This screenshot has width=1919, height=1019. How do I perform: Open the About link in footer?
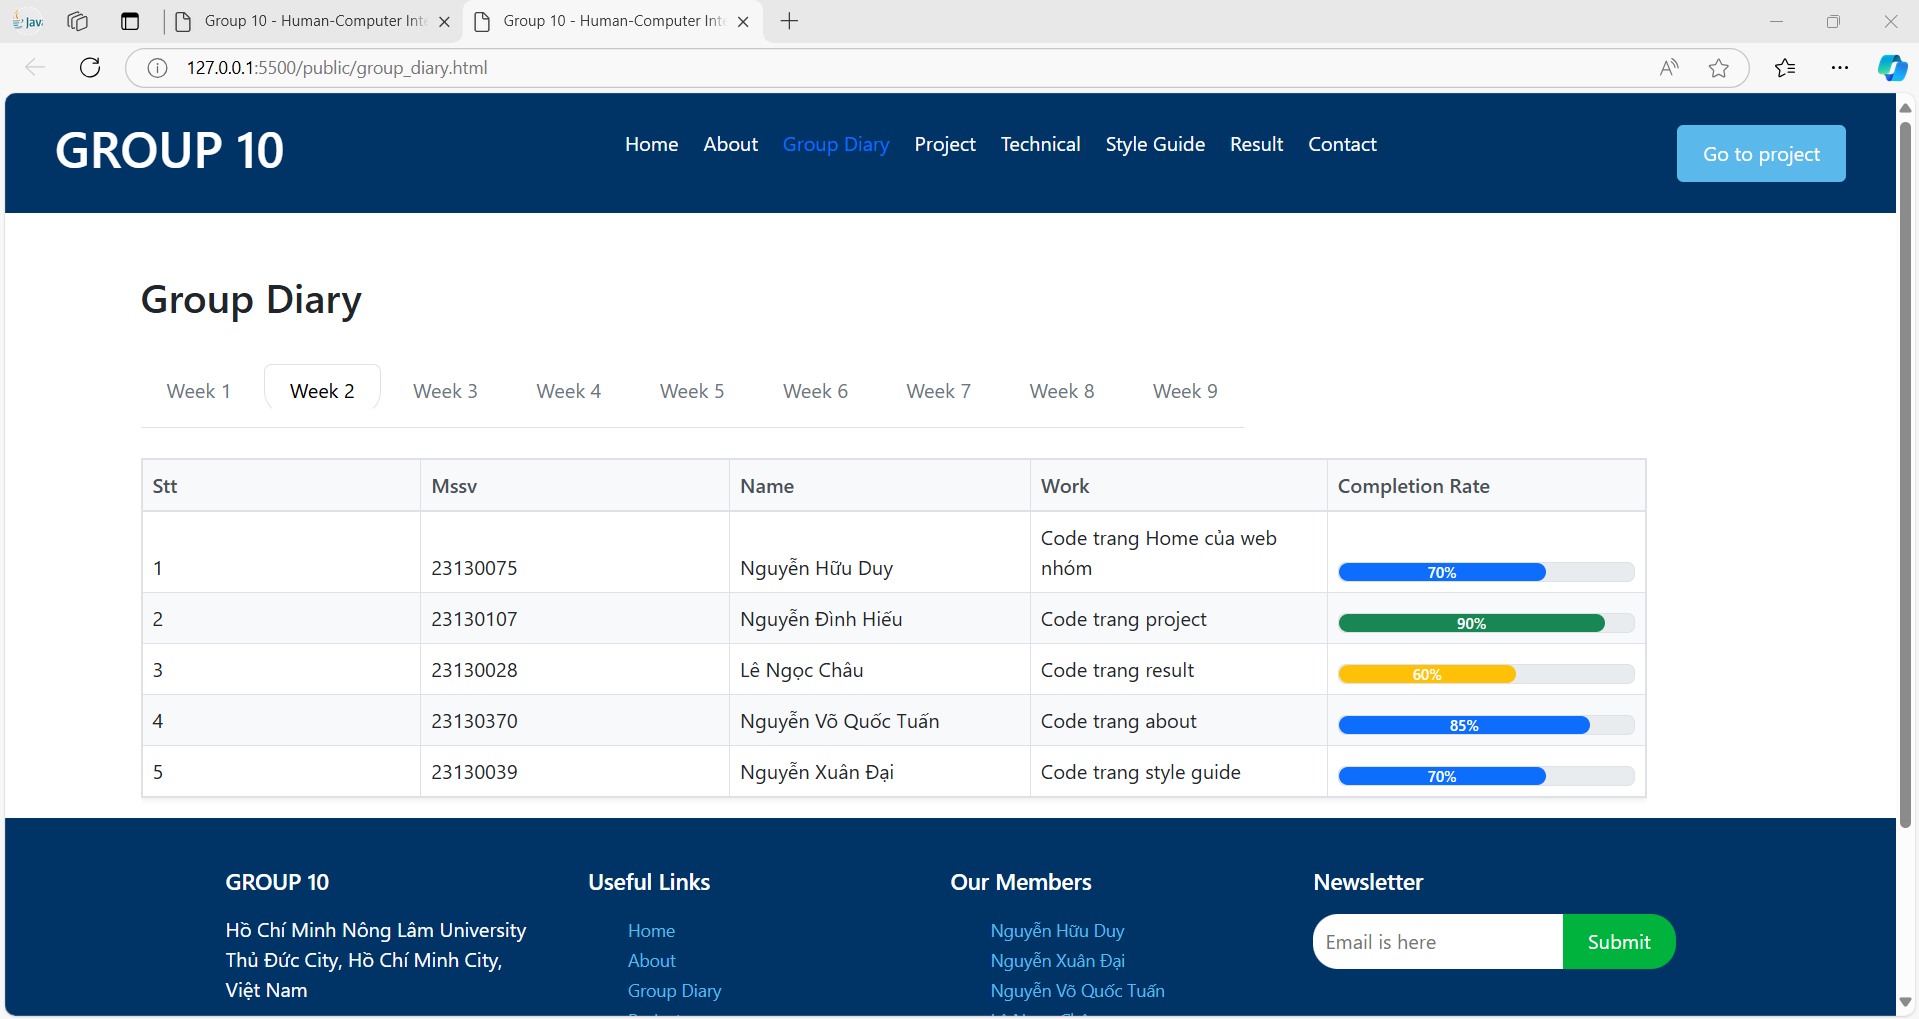[651, 960]
